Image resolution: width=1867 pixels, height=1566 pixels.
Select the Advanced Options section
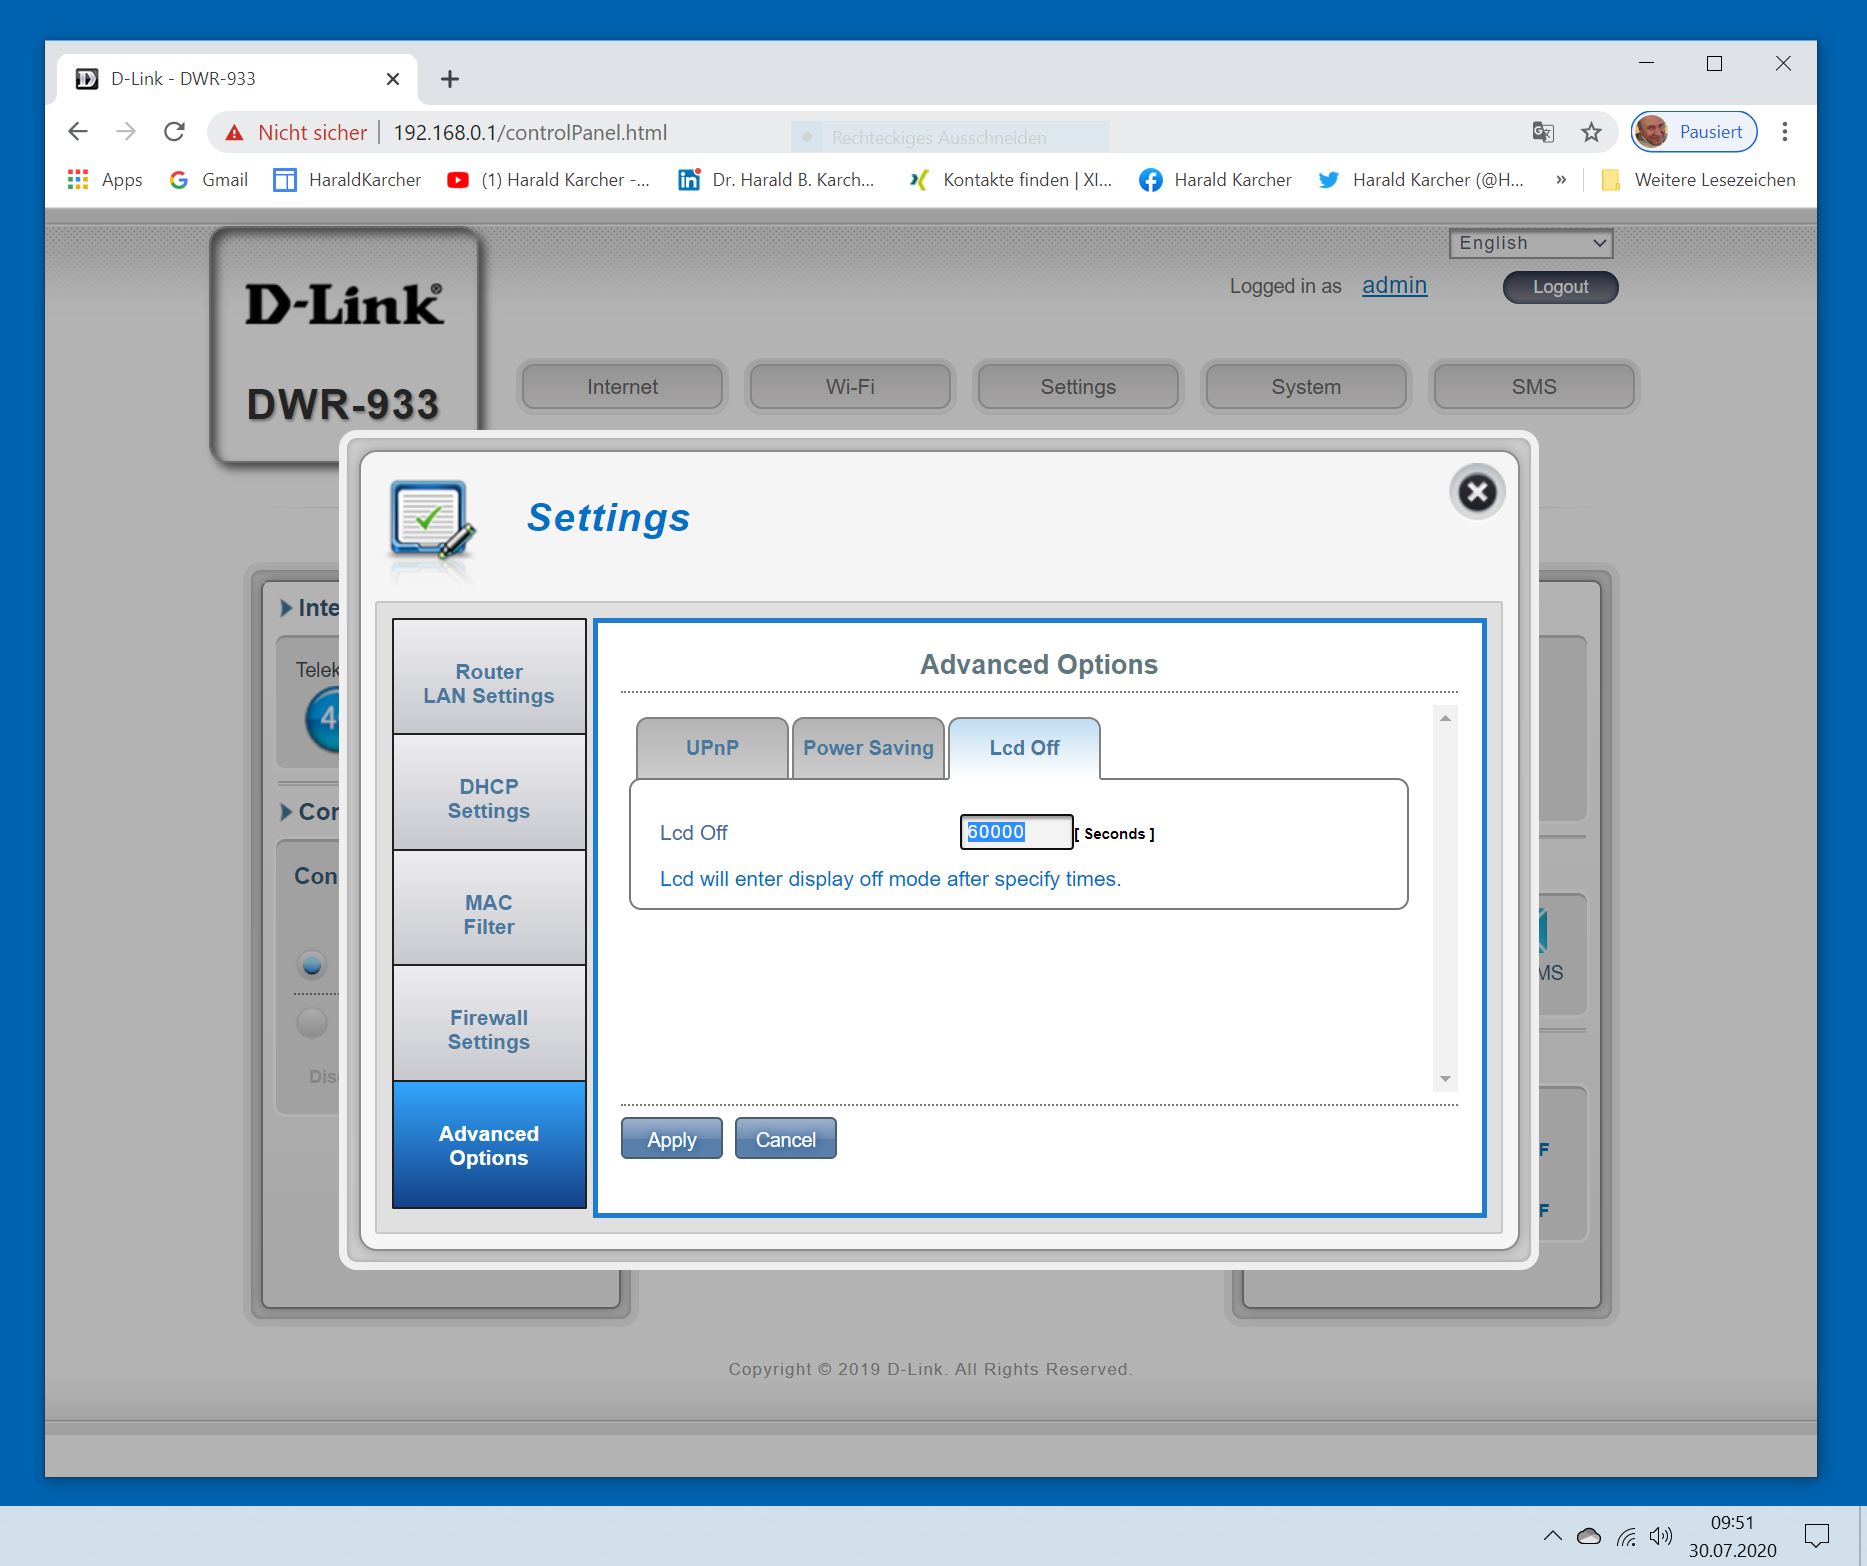[489, 1145]
